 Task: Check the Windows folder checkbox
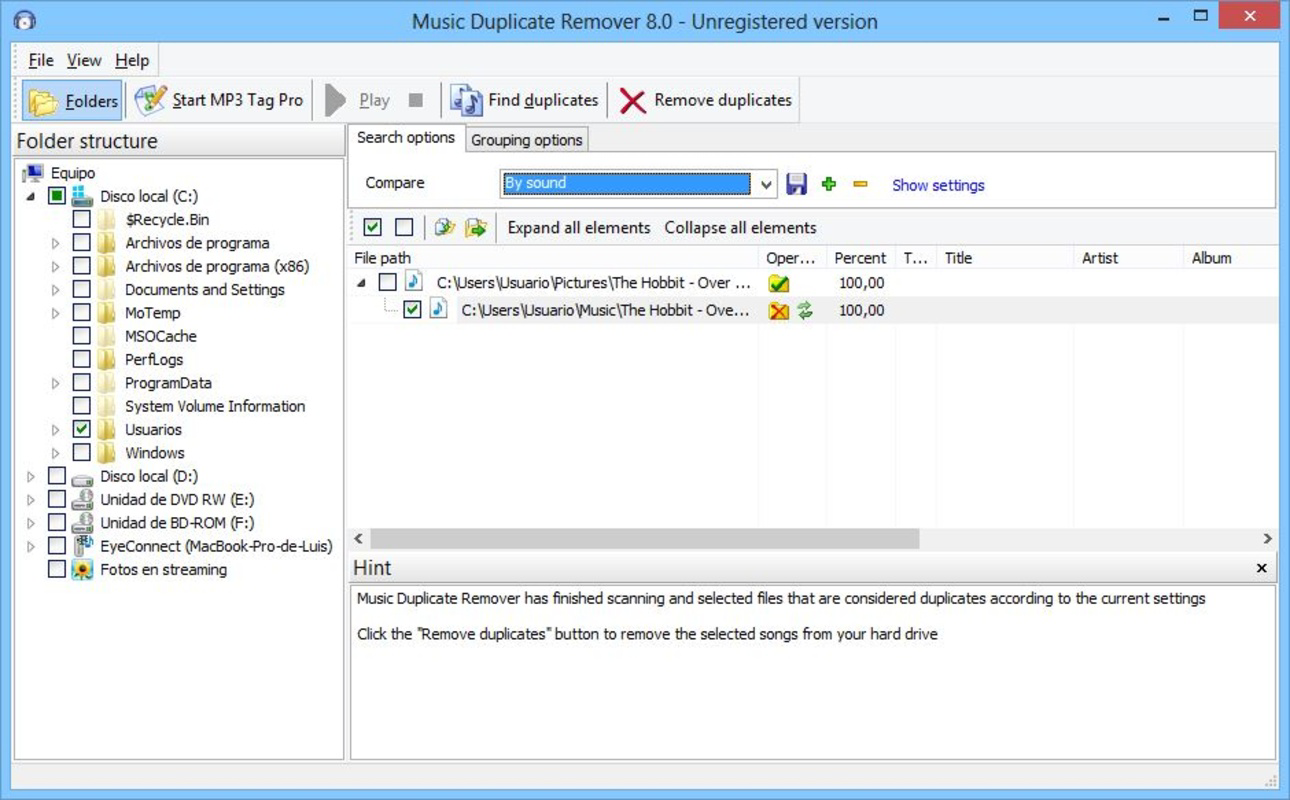(82, 453)
